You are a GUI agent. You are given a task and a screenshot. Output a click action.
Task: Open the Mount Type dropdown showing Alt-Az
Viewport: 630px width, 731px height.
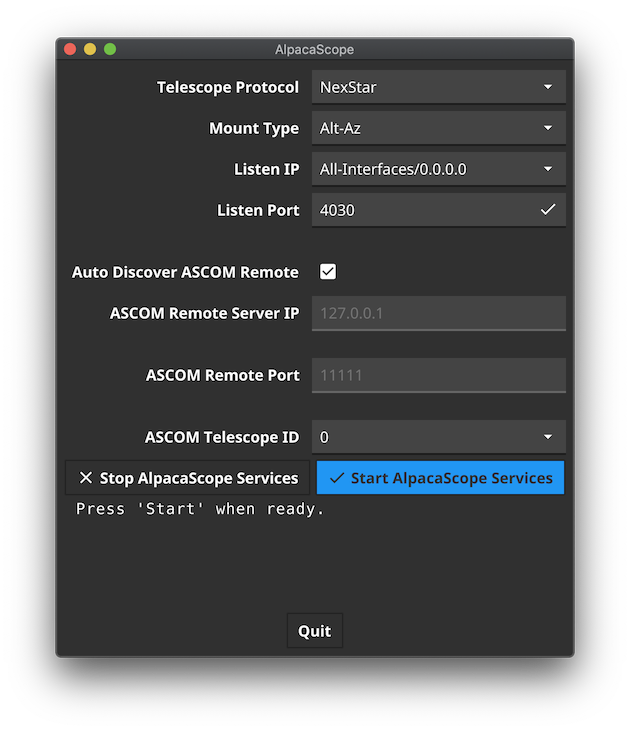[438, 128]
